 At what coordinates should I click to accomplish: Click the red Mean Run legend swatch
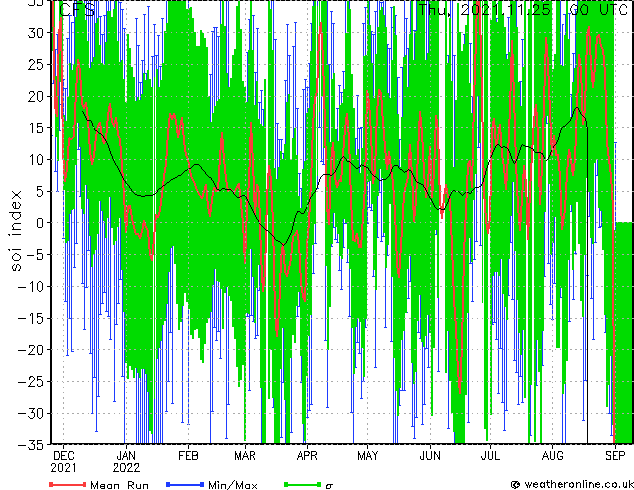point(68,484)
